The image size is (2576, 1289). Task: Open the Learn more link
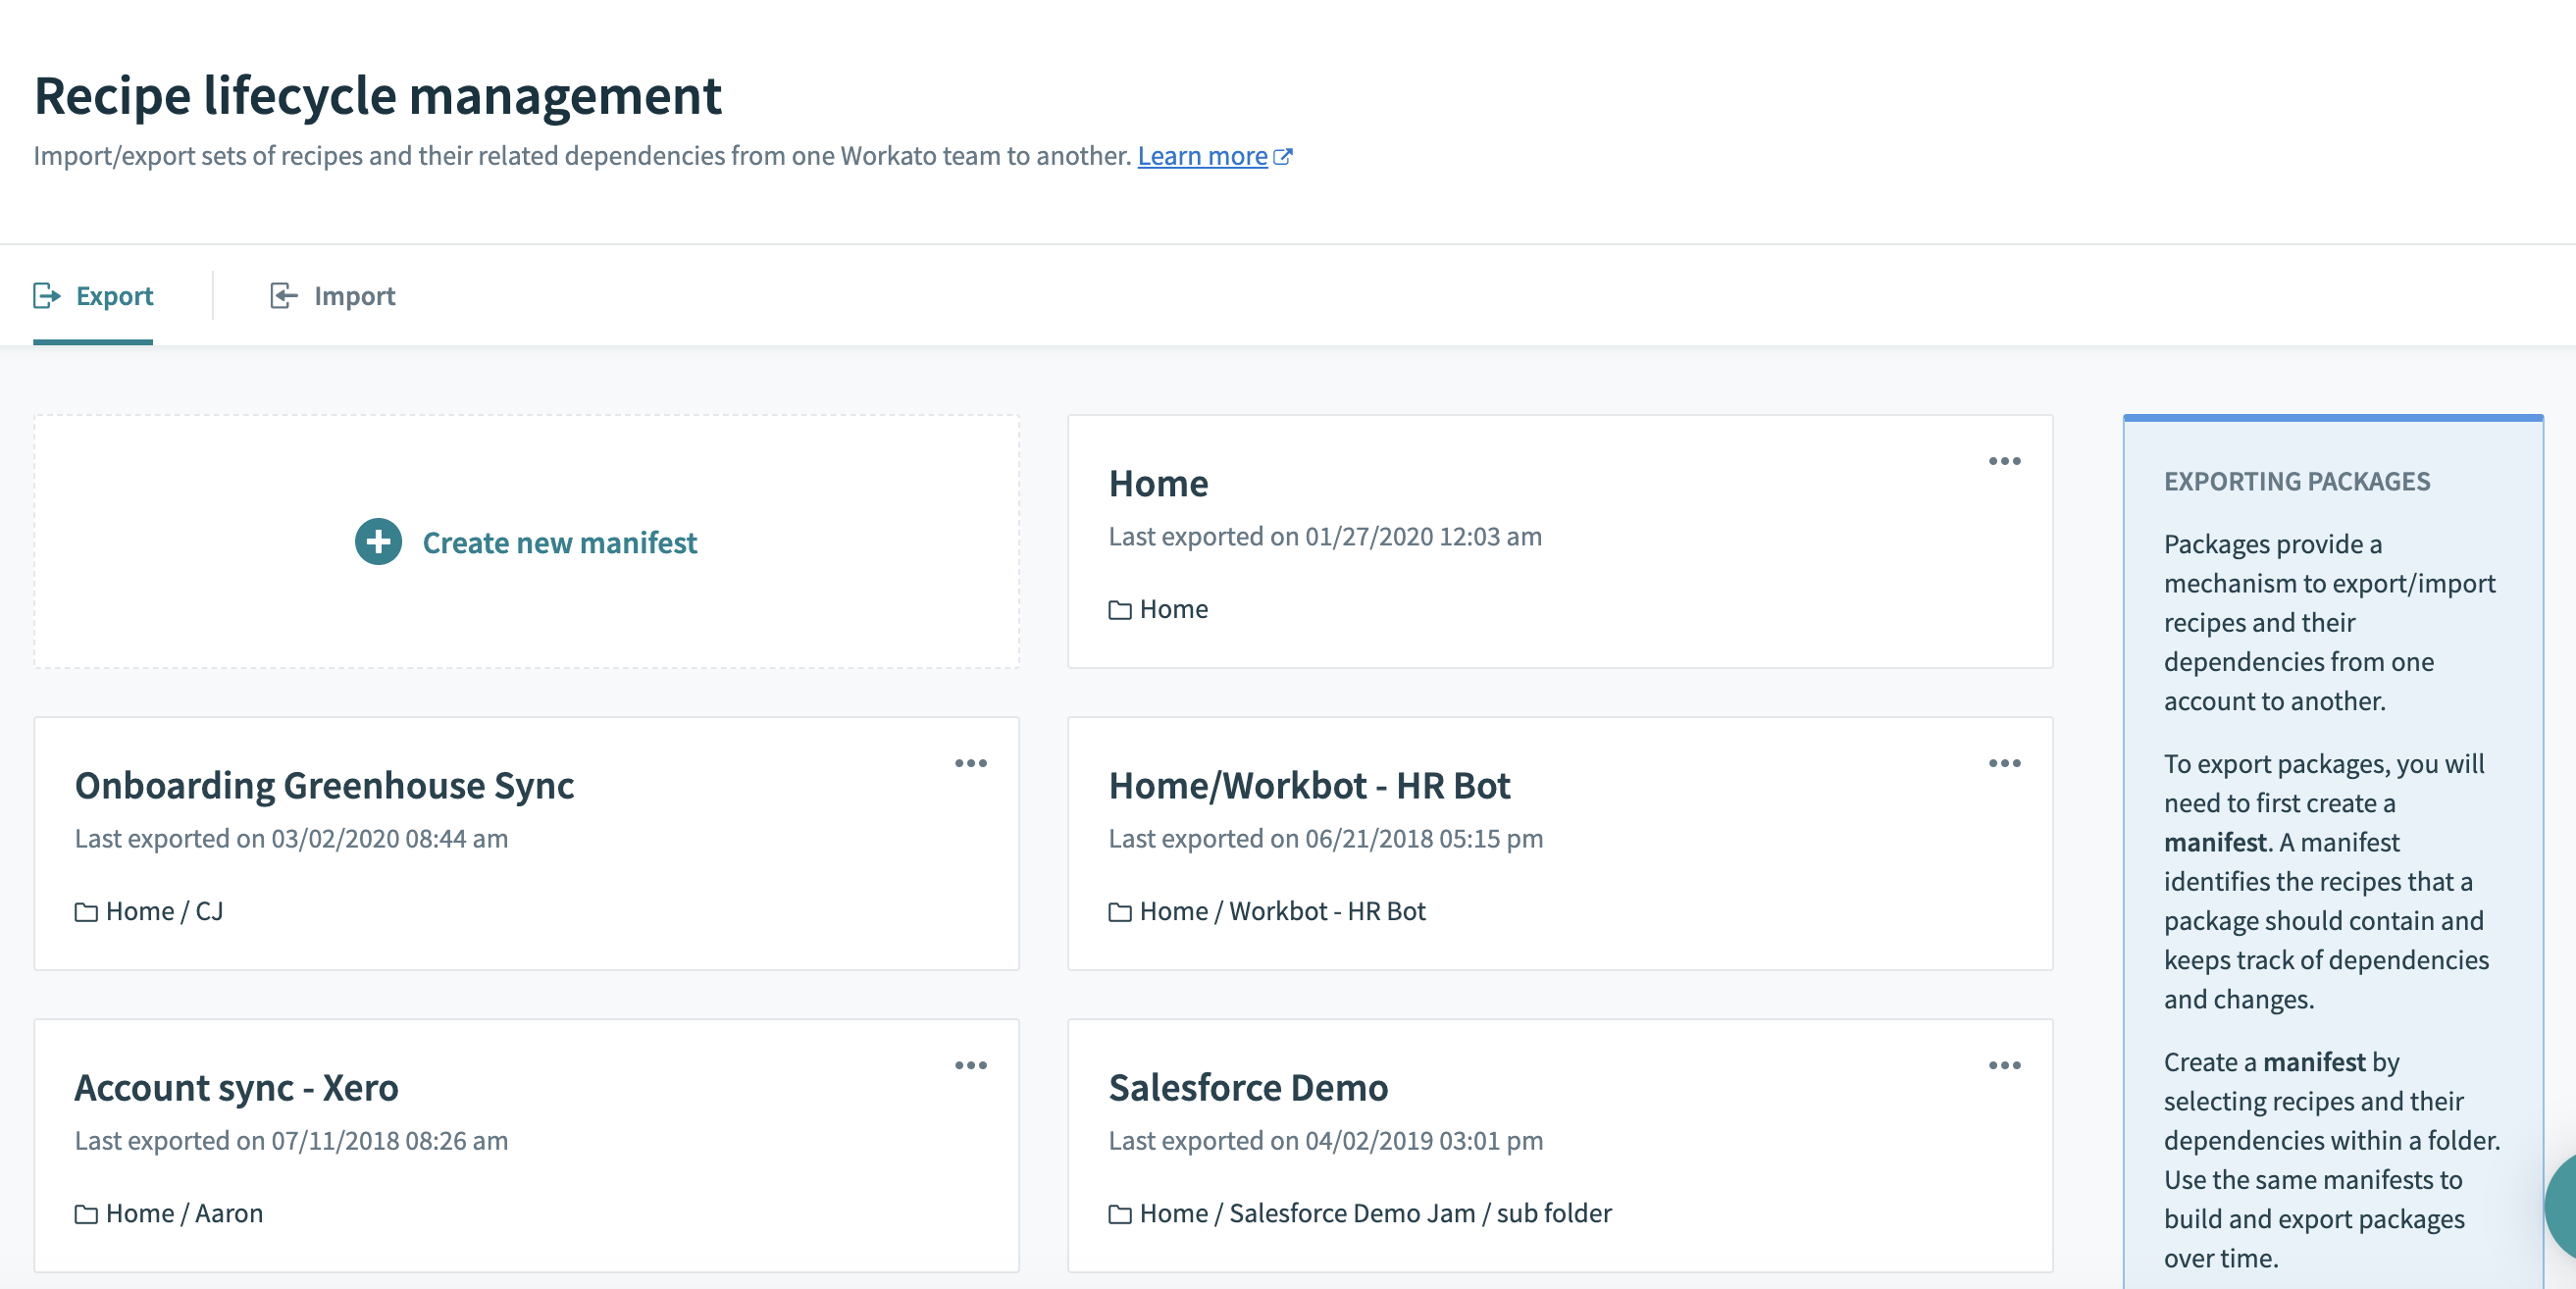coord(1203,155)
